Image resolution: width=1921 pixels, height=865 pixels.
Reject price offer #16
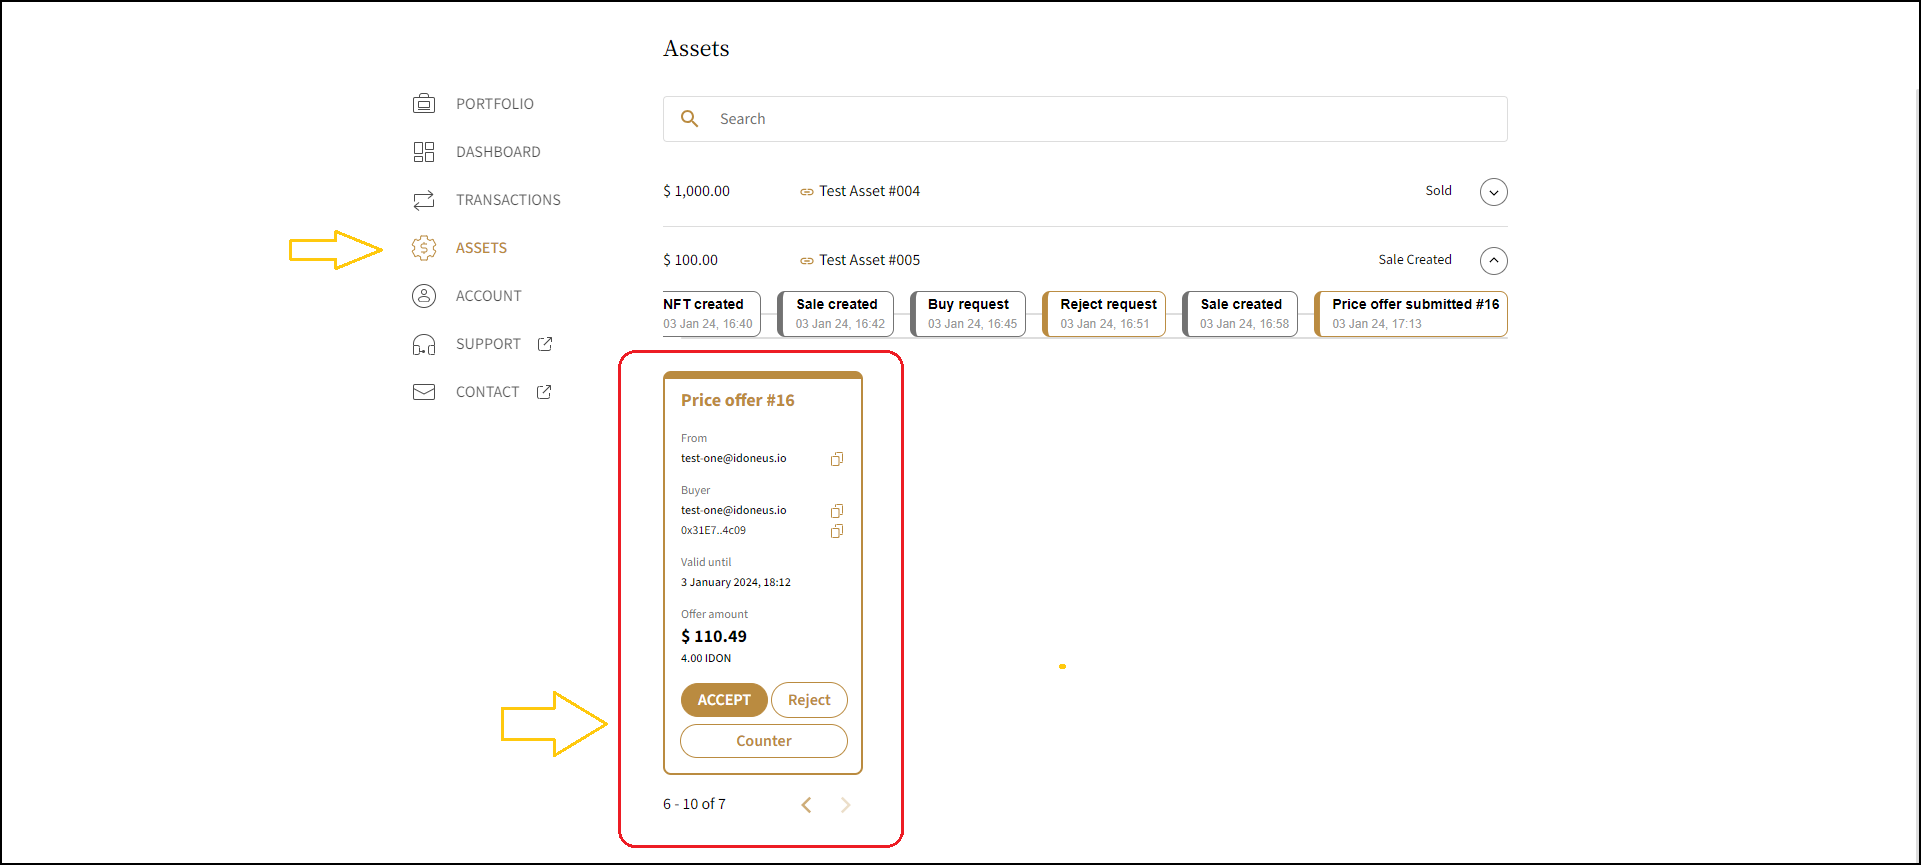[809, 700]
